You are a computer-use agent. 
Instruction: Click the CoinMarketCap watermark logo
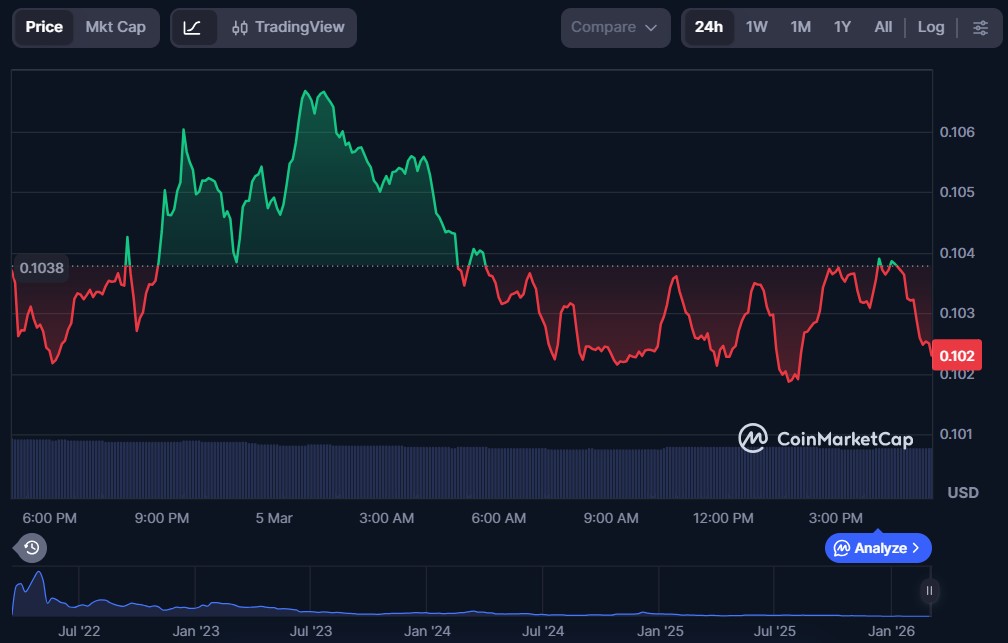(825, 438)
